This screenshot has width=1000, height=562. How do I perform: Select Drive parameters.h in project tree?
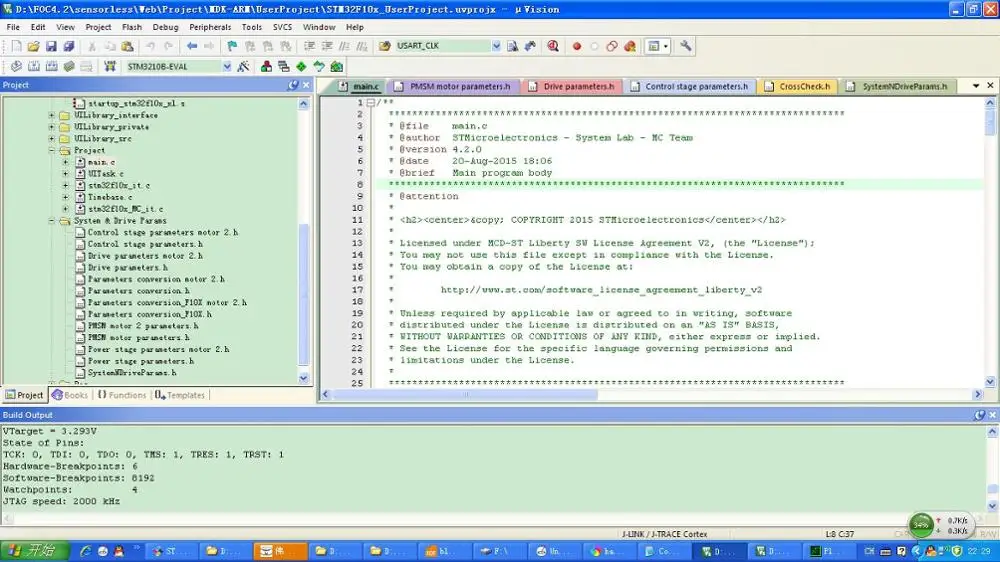[128, 267]
